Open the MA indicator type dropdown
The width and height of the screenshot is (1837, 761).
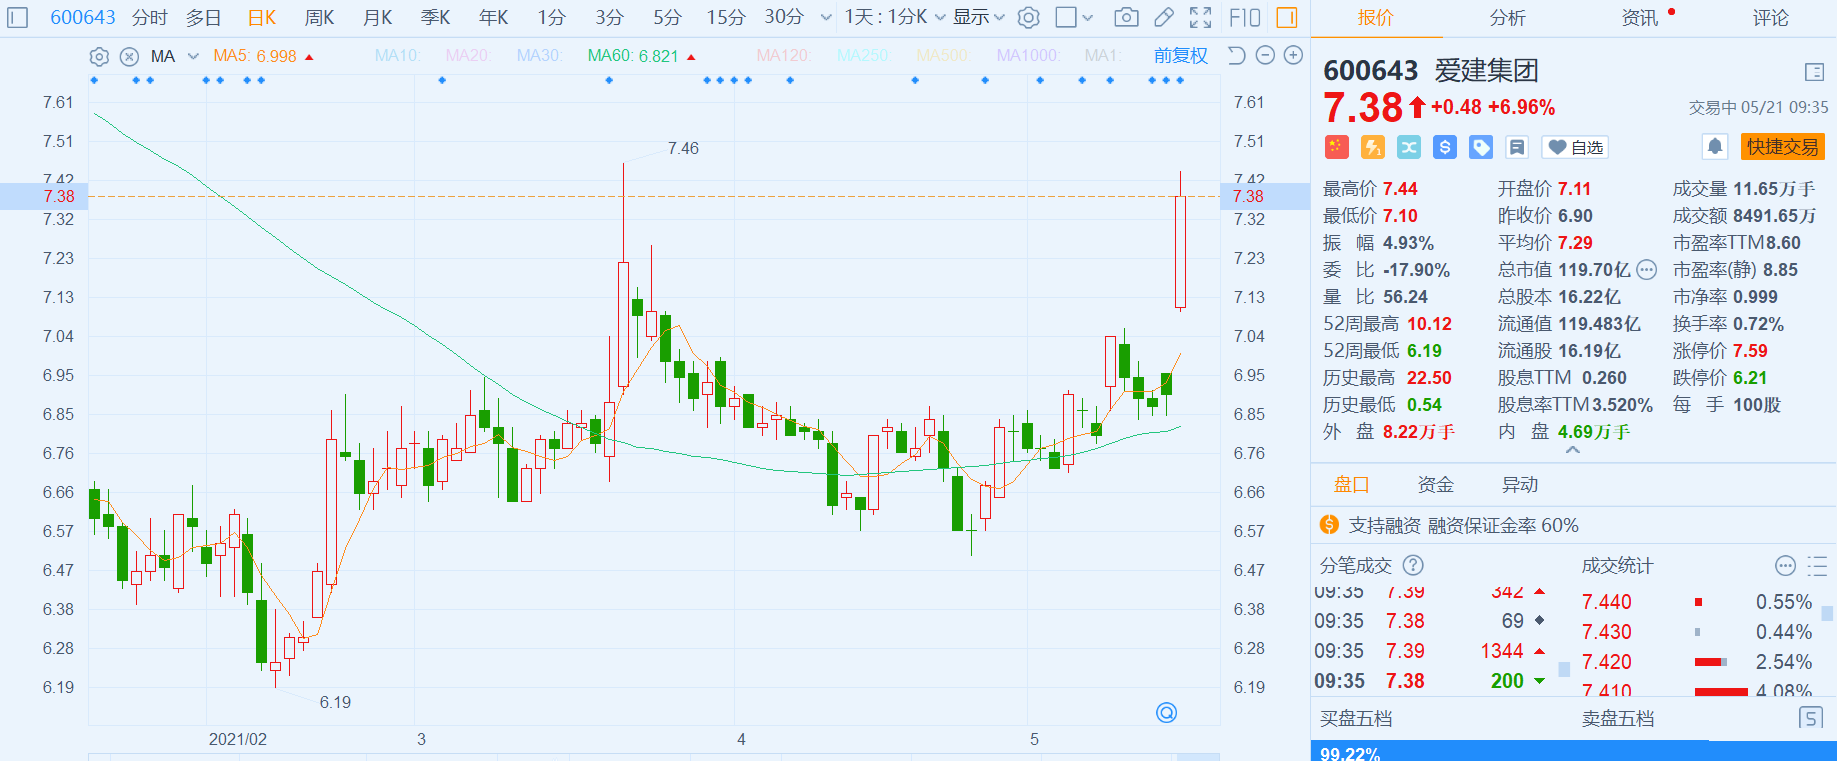pyautogui.click(x=193, y=56)
